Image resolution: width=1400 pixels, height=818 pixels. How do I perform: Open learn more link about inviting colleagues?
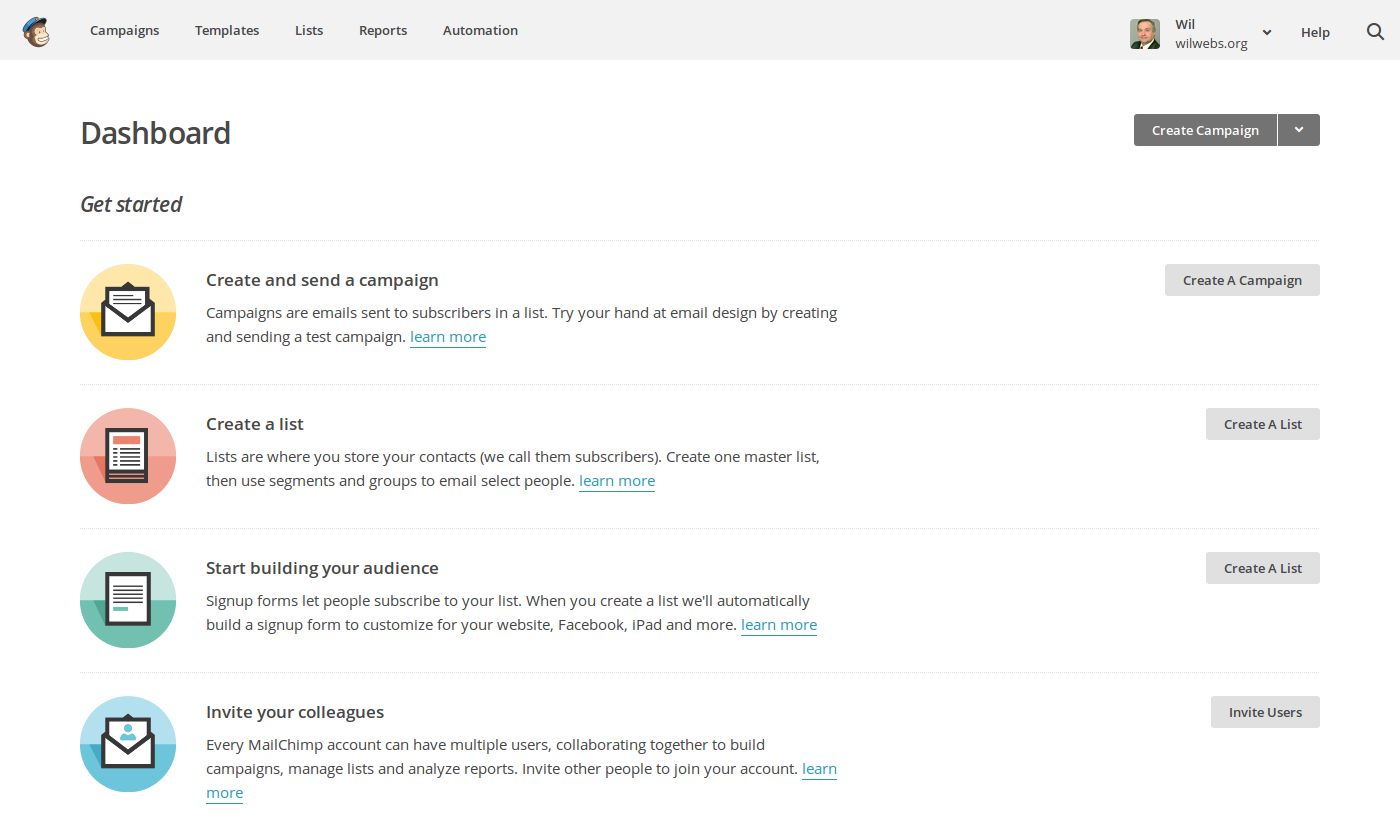coord(819,769)
